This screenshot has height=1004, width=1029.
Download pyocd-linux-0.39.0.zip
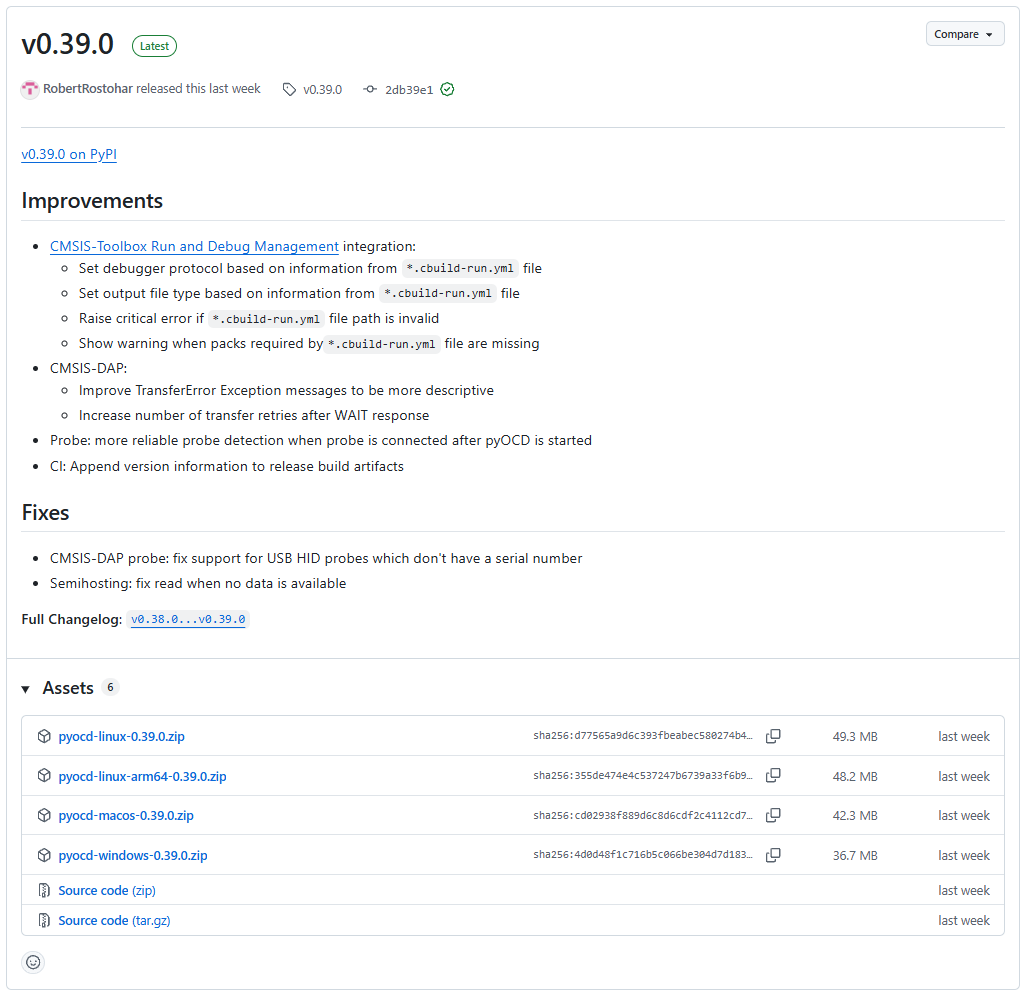121,736
